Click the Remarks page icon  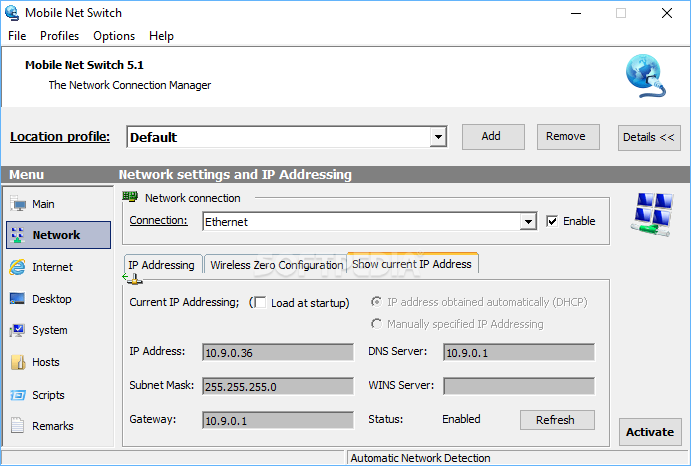[x=18, y=426]
